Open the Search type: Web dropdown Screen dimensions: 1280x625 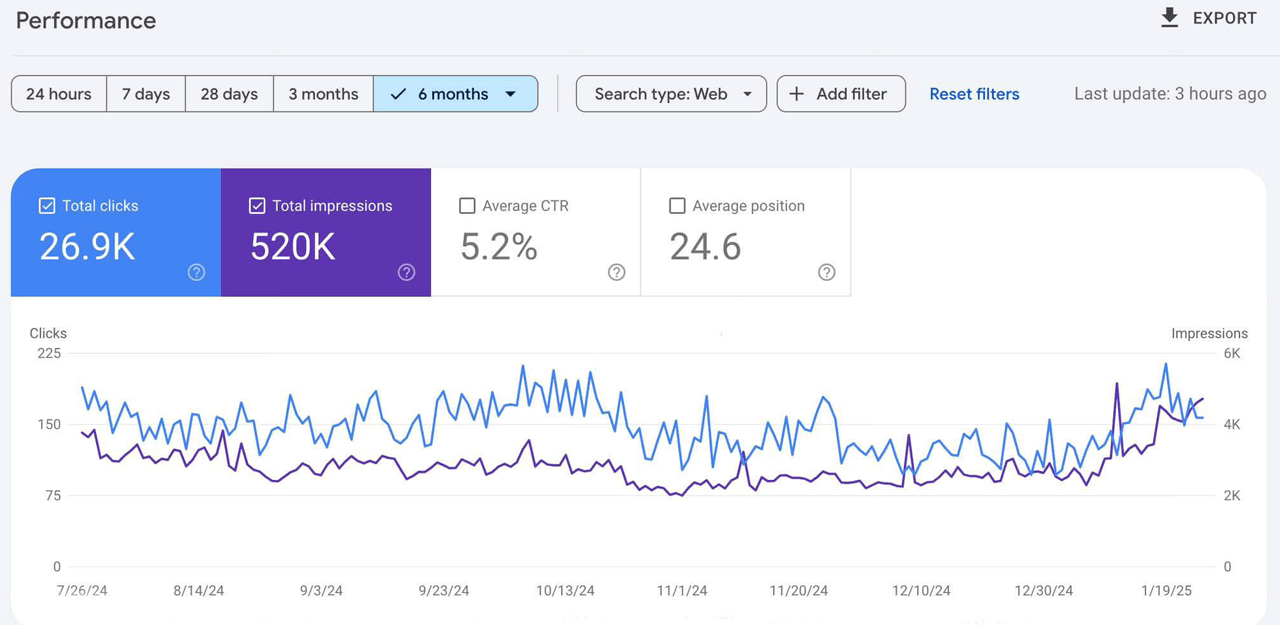671,94
